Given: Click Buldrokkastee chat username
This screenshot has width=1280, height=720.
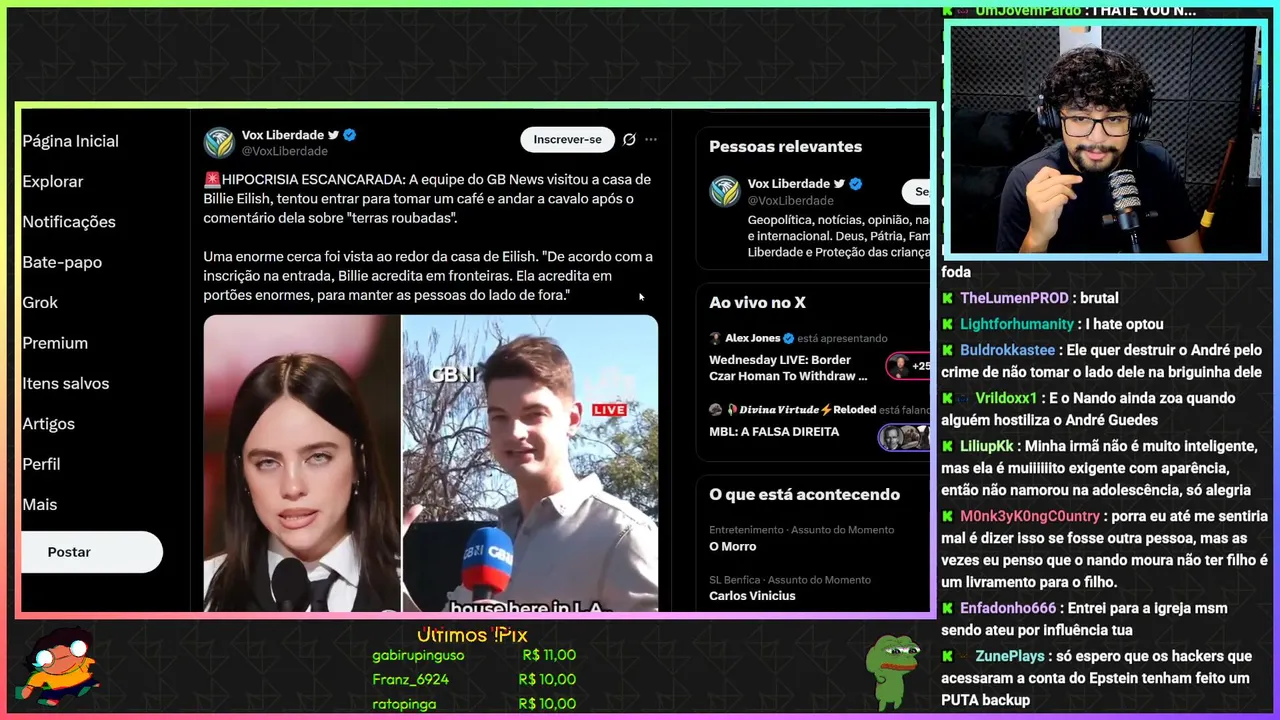Looking at the screenshot, I should [x=1007, y=350].
